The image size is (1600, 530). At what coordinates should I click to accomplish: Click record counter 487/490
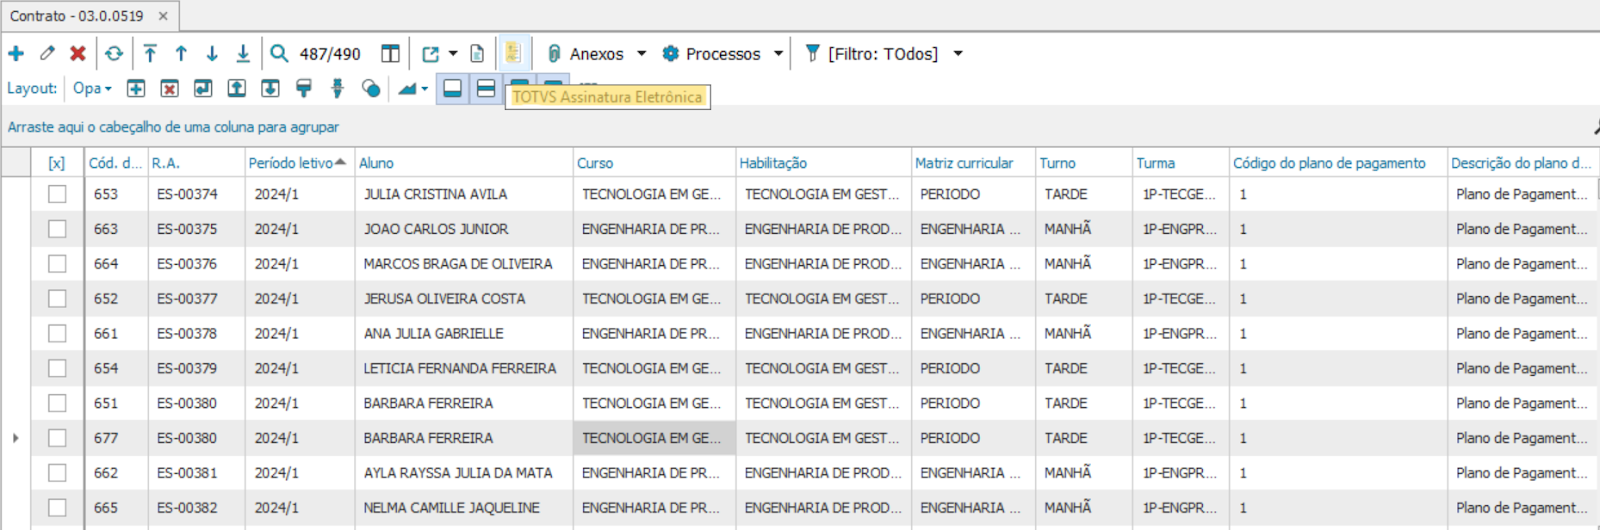[x=330, y=54]
